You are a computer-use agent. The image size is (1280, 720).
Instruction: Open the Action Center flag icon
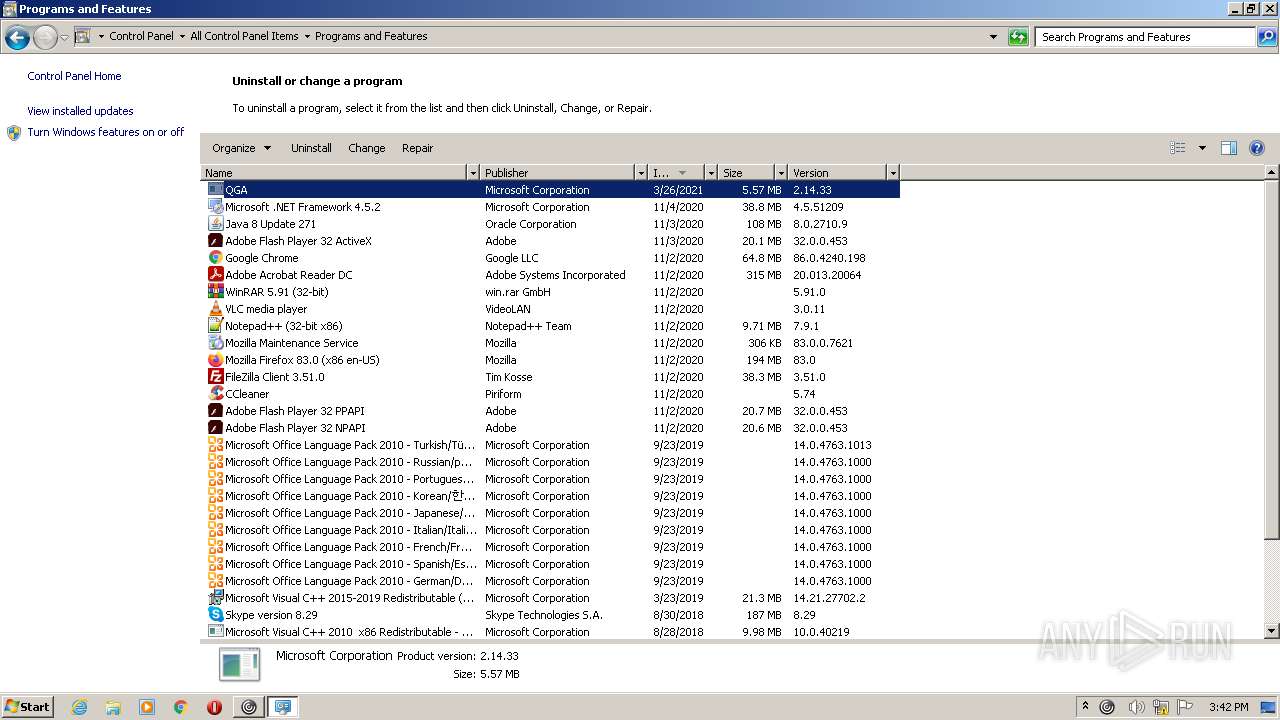(x=1186, y=707)
